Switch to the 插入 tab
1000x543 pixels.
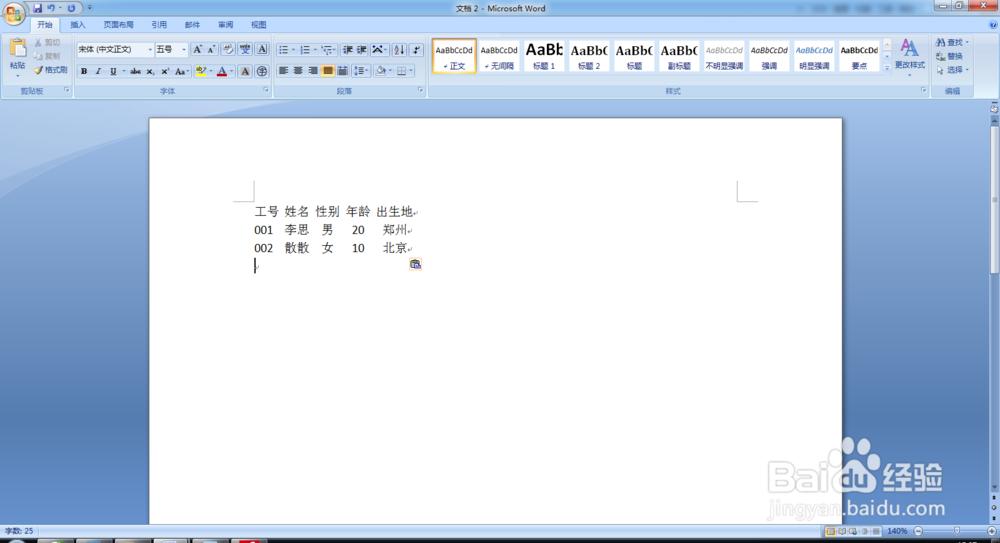coord(78,25)
